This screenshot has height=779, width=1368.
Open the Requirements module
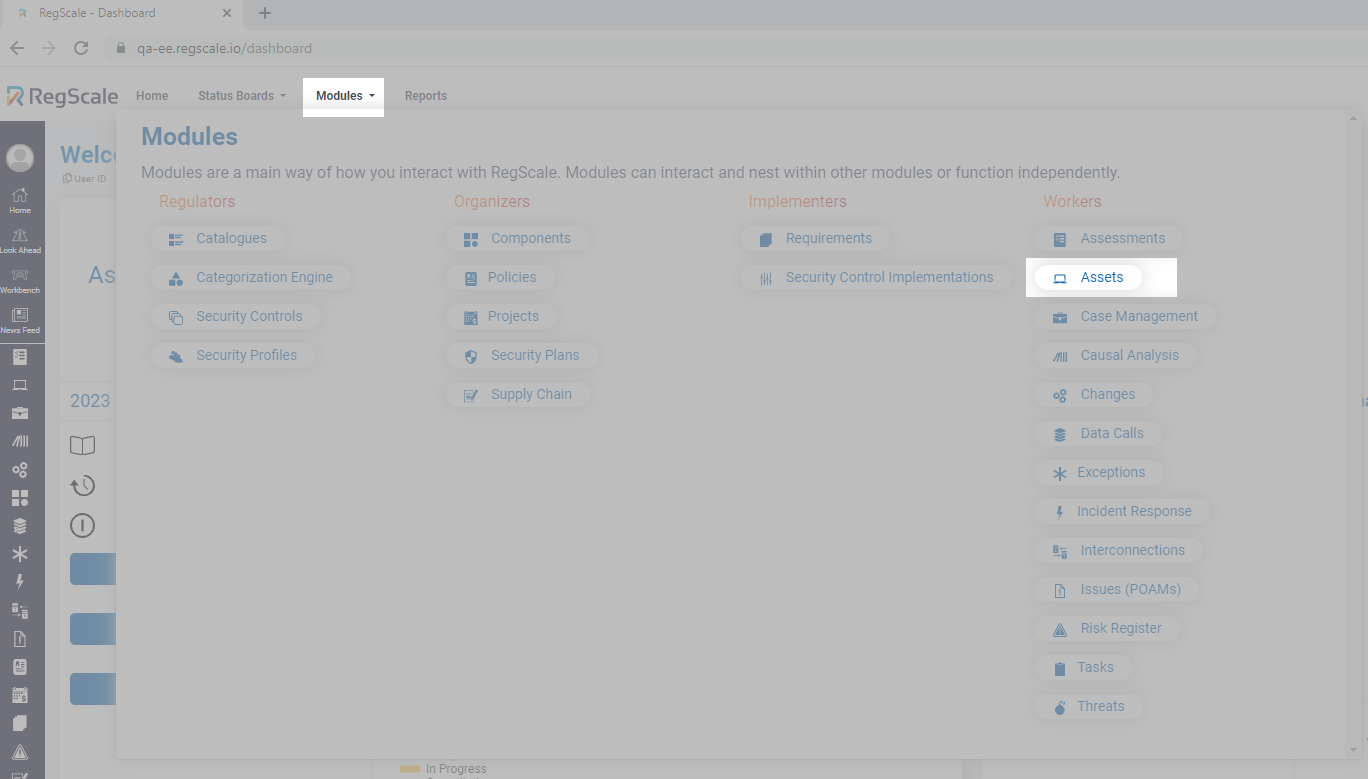pos(816,239)
